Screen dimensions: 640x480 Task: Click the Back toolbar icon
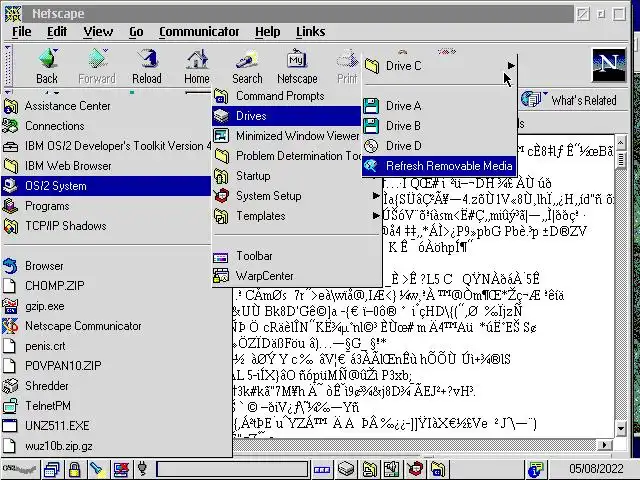(x=48, y=58)
